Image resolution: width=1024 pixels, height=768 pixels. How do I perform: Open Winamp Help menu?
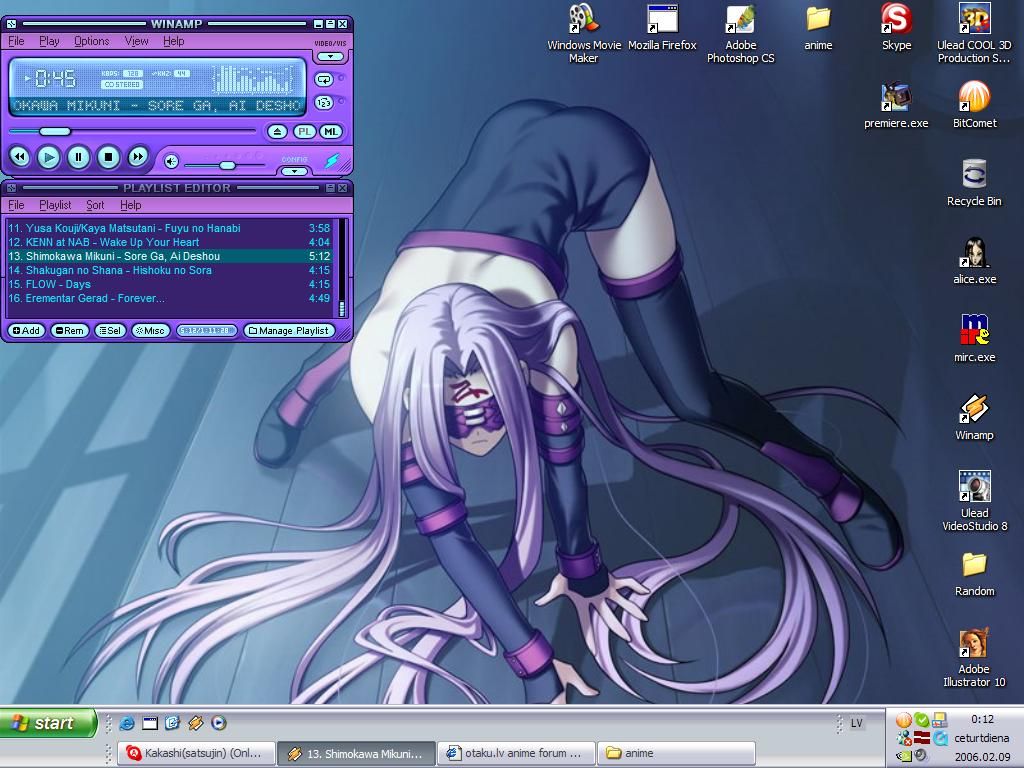click(174, 41)
